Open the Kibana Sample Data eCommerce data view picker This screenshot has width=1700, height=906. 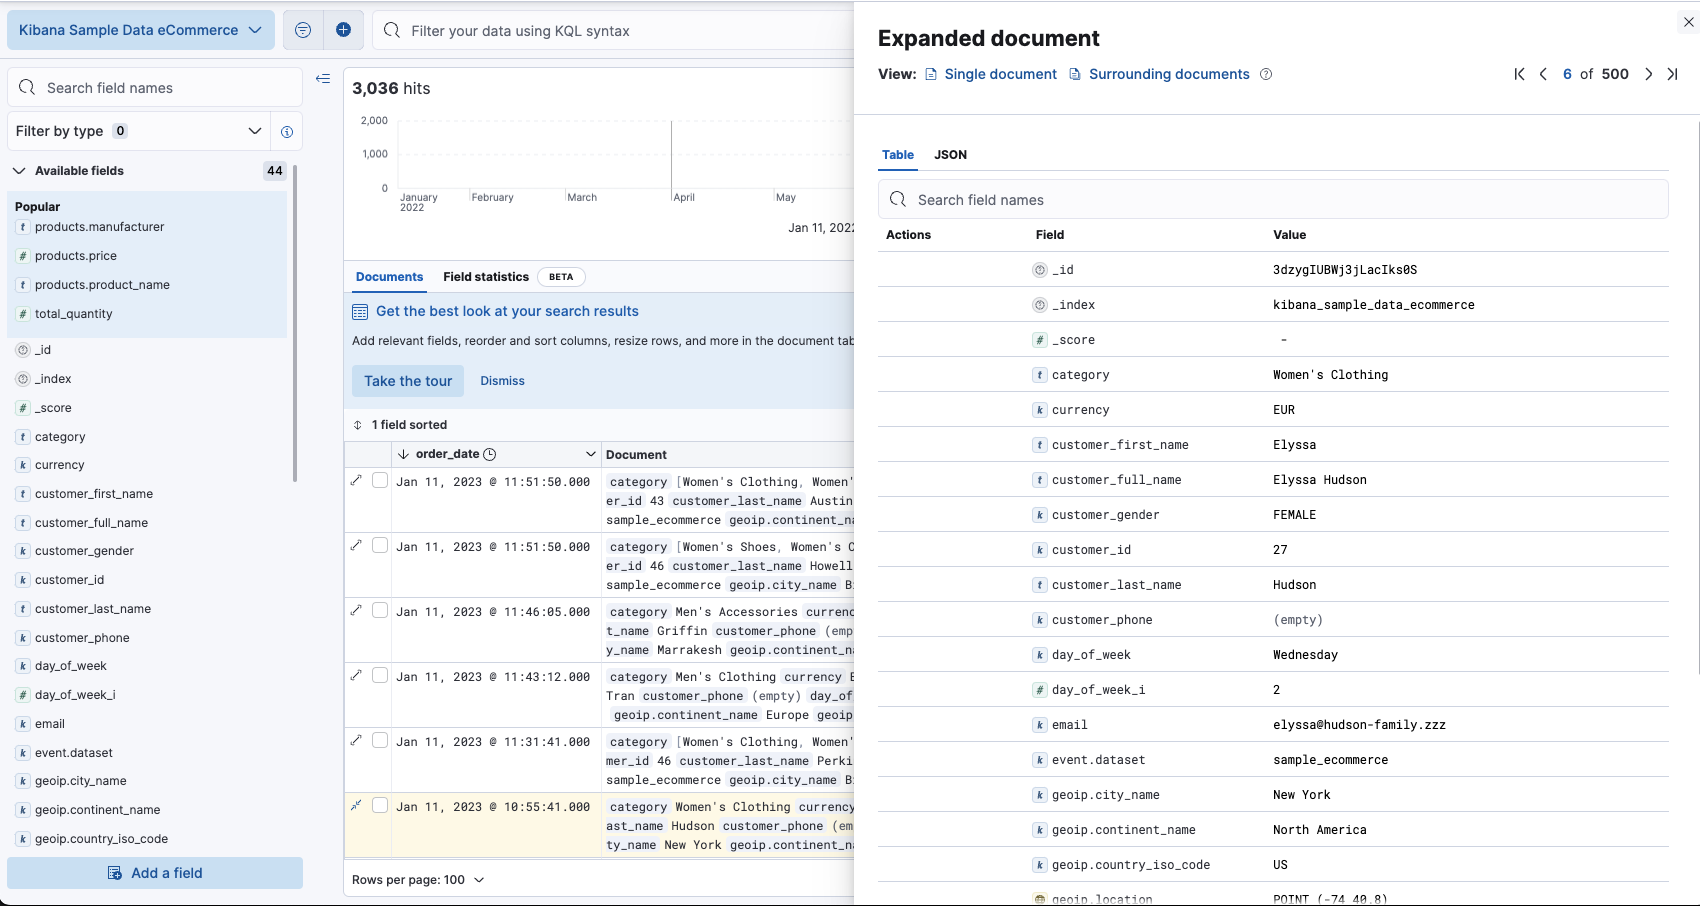coord(140,30)
